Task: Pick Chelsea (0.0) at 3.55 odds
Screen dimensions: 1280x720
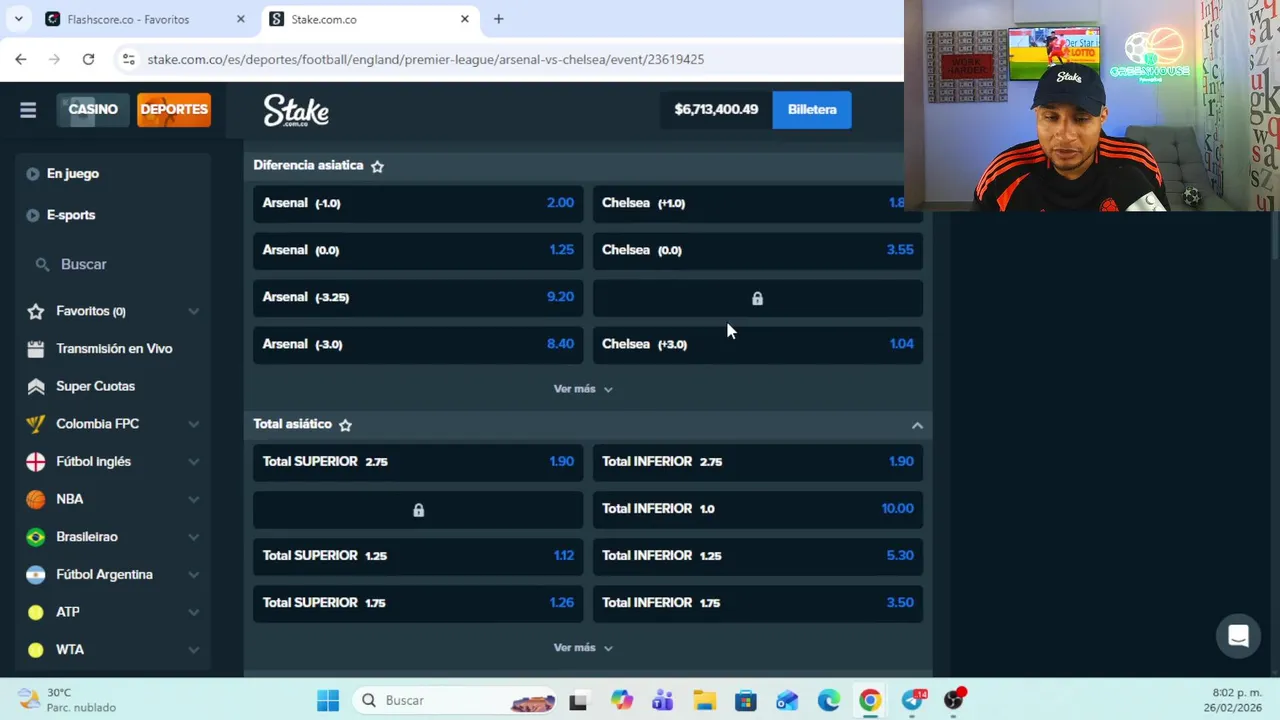Action: pos(758,250)
